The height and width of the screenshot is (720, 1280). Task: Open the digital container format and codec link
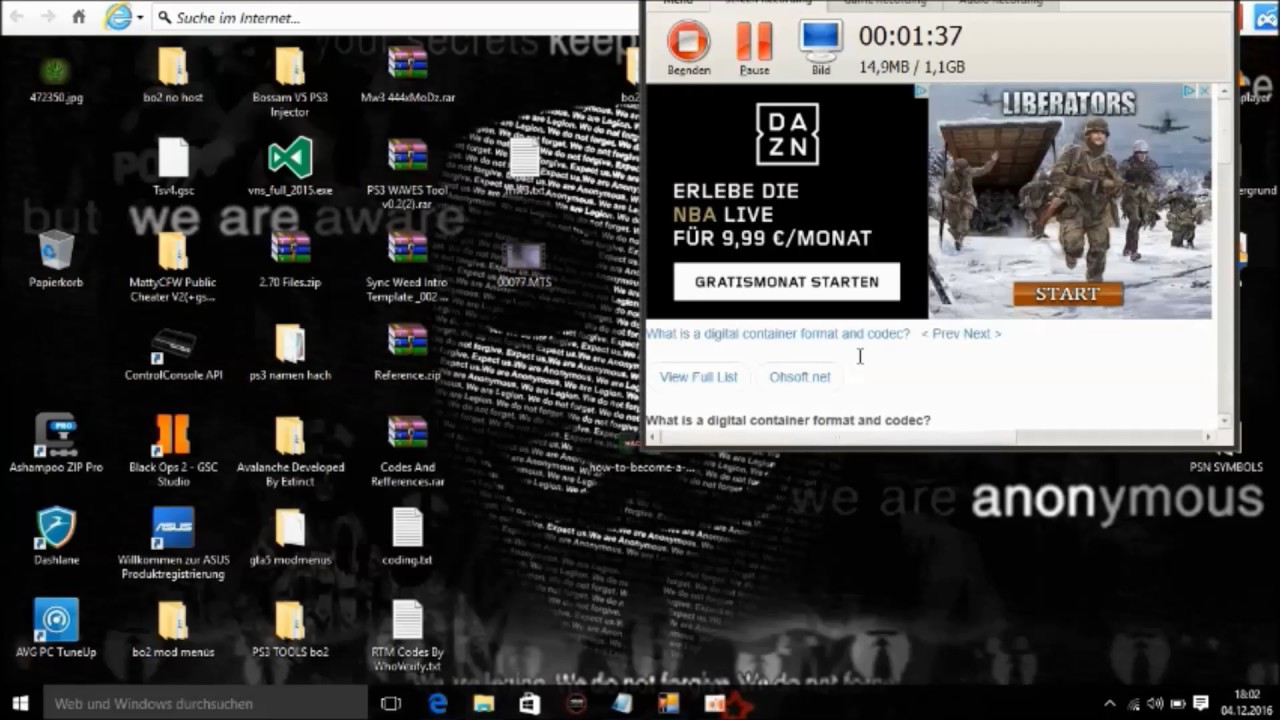tap(778, 334)
